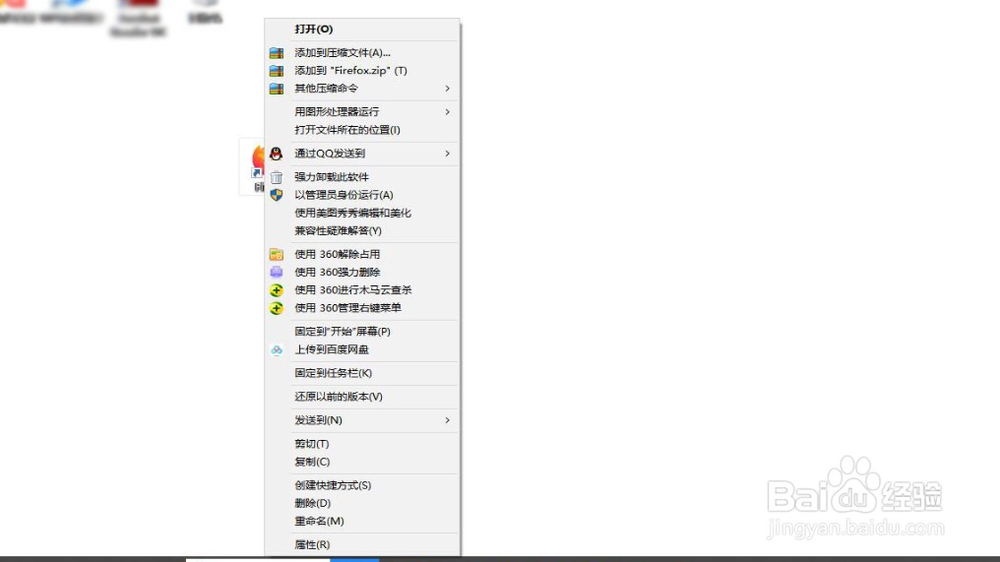Click the admin shield icon
1000x562 pixels.
(x=276, y=195)
